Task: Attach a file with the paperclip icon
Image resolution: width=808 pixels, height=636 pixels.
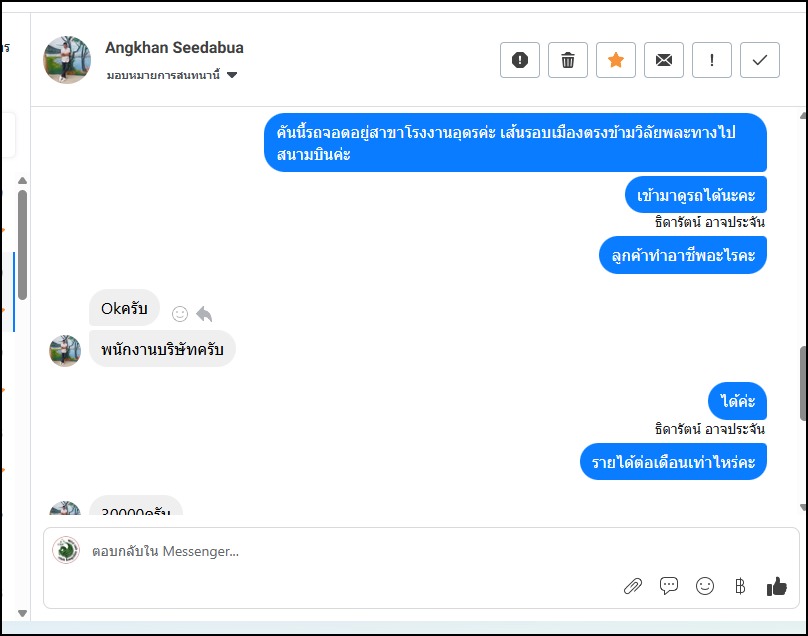Action: 633,586
